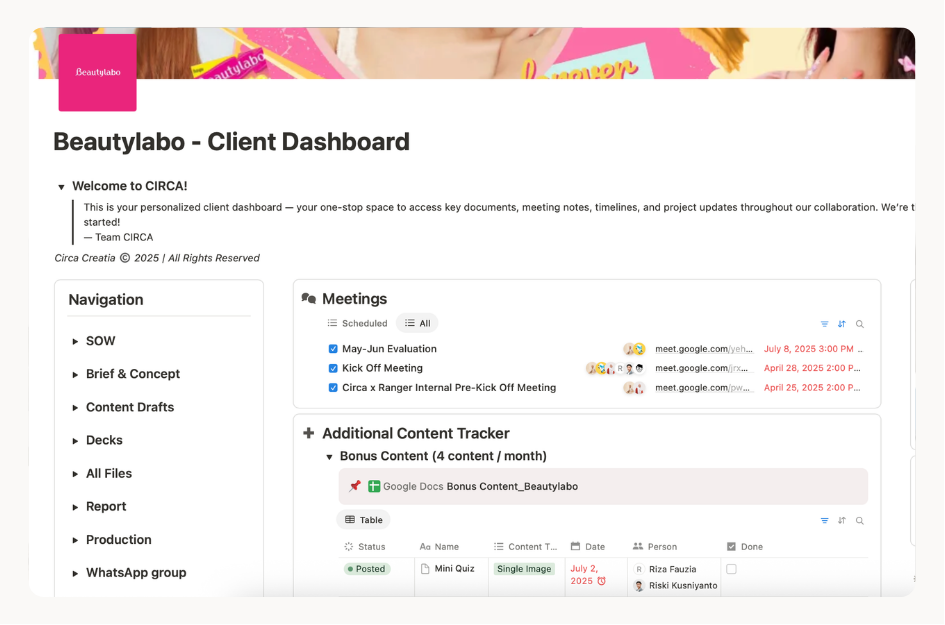Image resolution: width=945 pixels, height=625 pixels.
Task: Click the Navigation heading
Action: click(106, 300)
